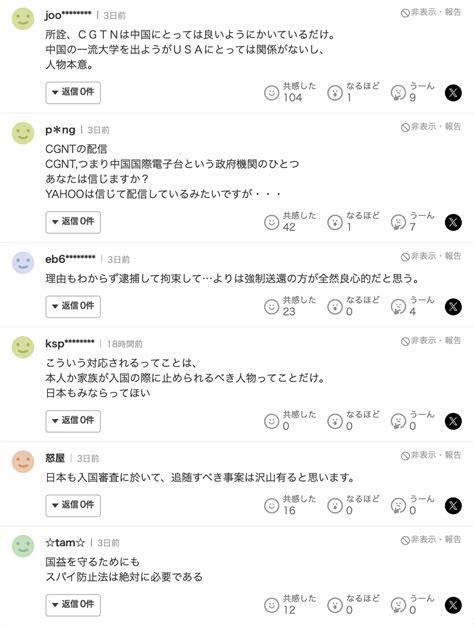Open ☆tam☆ username profile
Image resolution: width=474 pixels, height=625 pixels.
pyautogui.click(x=65, y=542)
